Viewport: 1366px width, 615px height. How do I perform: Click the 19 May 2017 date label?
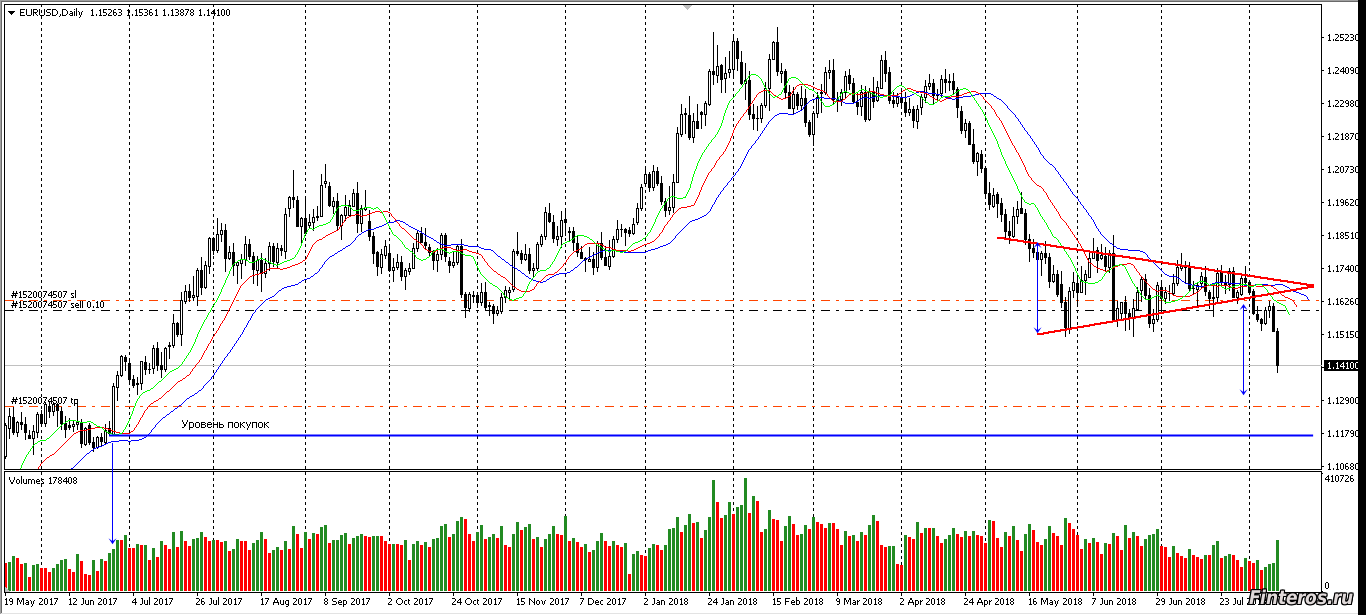point(32,602)
